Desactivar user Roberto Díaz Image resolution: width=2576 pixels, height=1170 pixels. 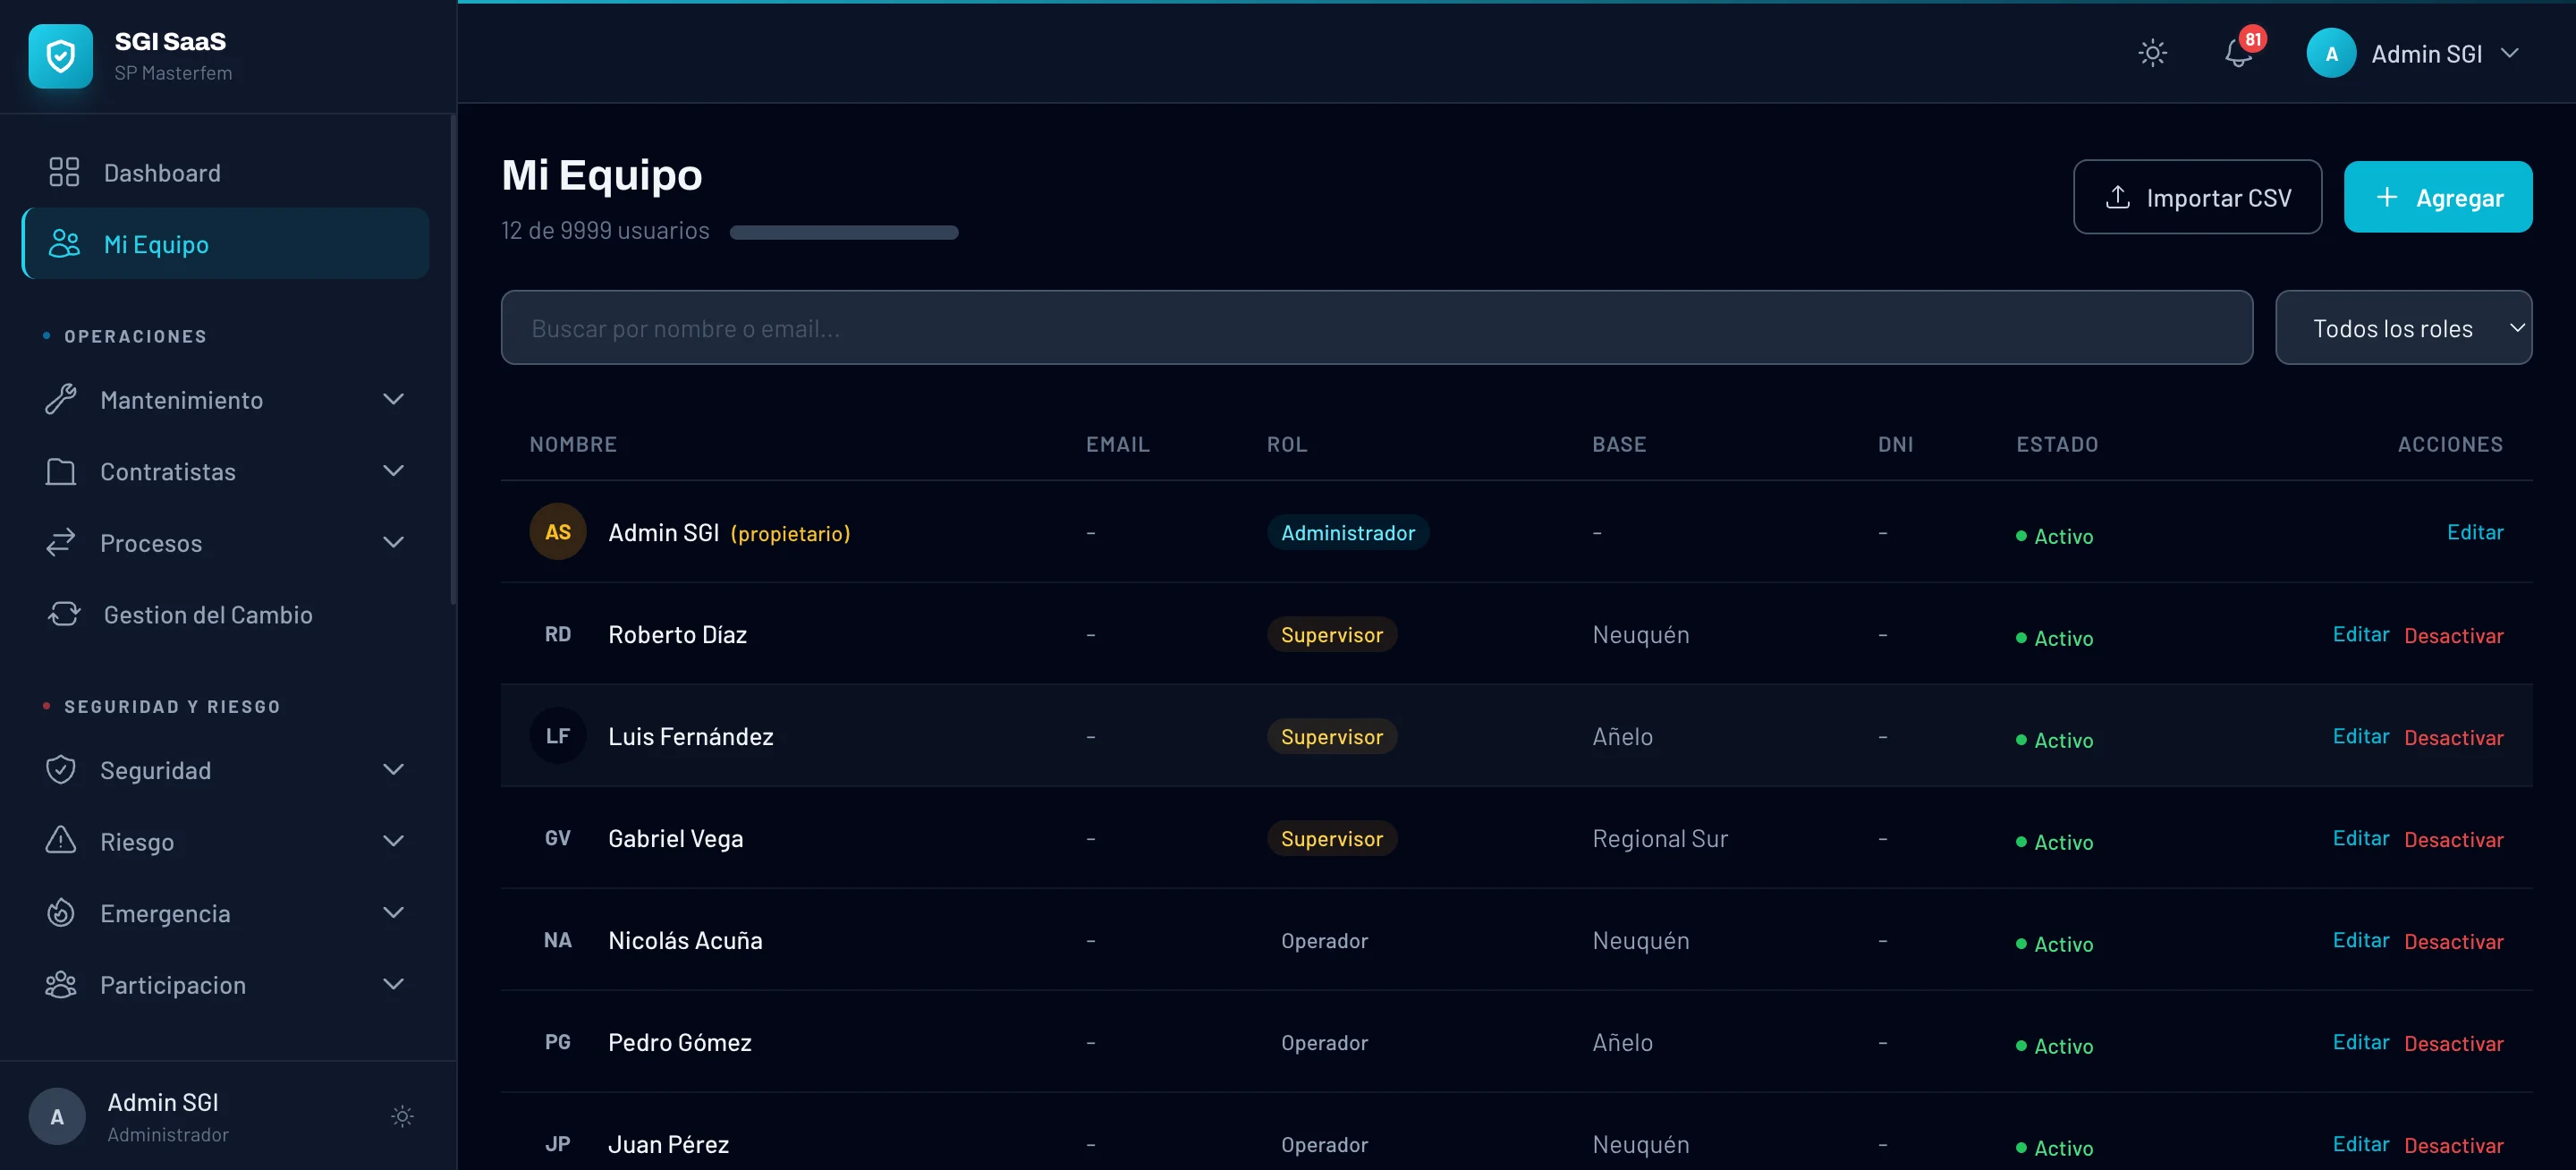coord(2454,636)
